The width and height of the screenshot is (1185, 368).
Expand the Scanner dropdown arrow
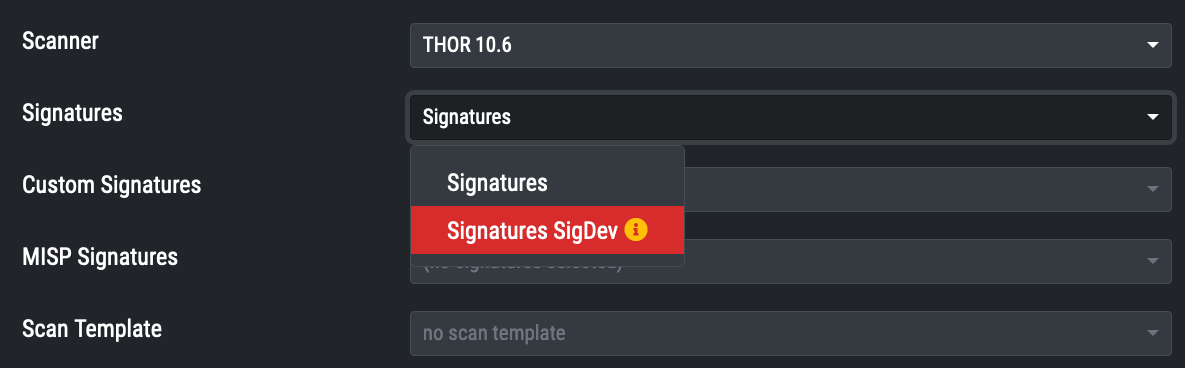click(1153, 45)
